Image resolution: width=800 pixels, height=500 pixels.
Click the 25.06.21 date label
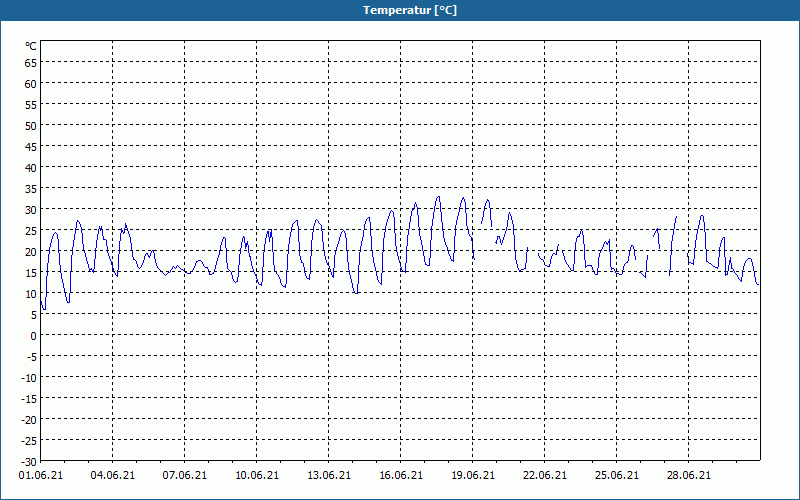pyautogui.click(x=616, y=475)
